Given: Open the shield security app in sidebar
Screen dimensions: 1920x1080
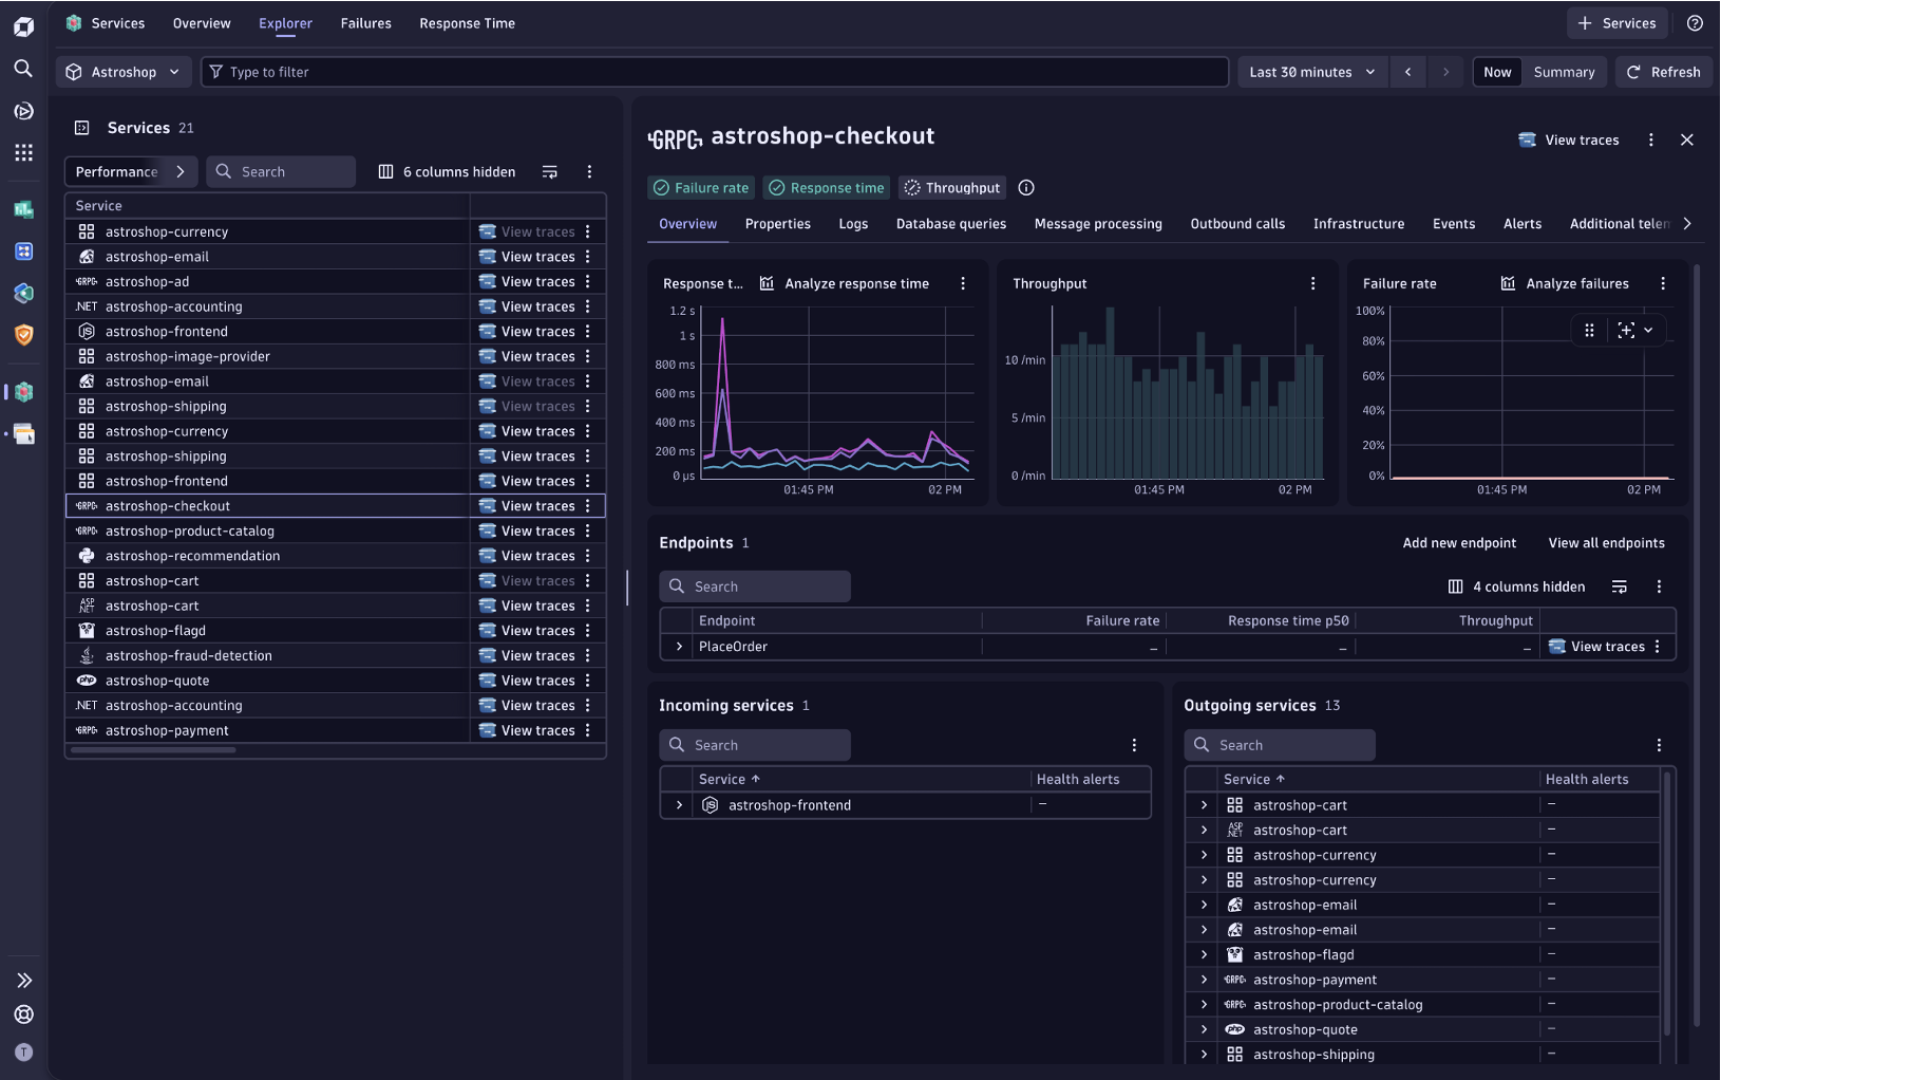Looking at the screenshot, I should point(24,335).
